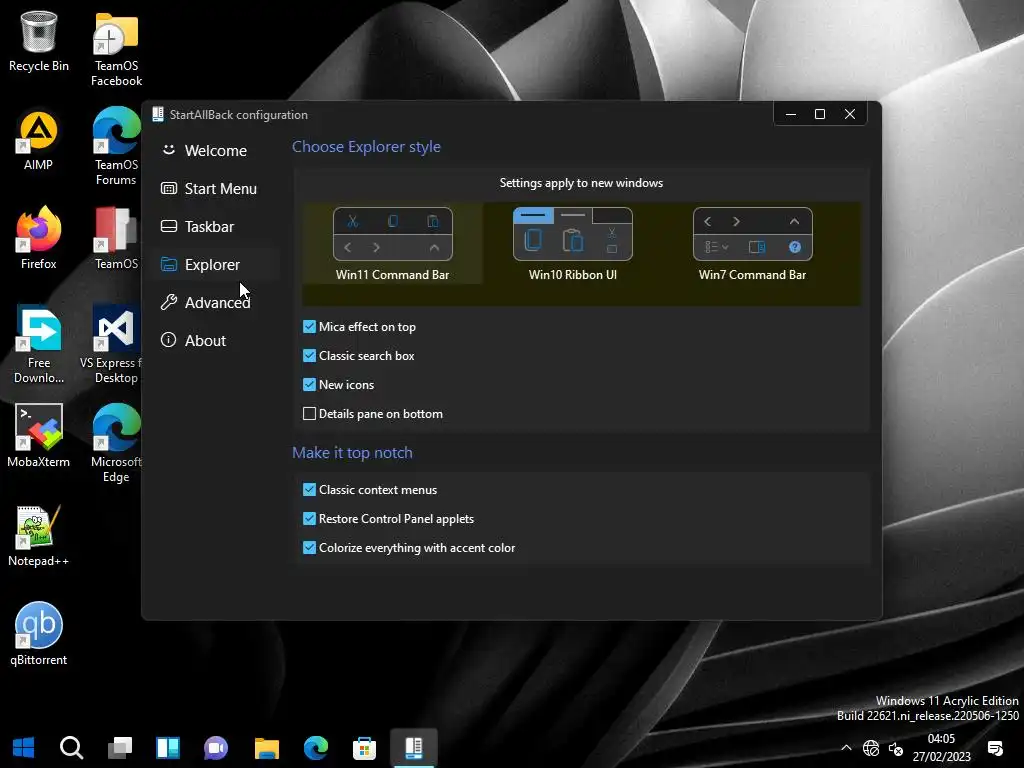1024x768 pixels.
Task: Maximize the StartAllBack configuration window
Action: (820, 114)
